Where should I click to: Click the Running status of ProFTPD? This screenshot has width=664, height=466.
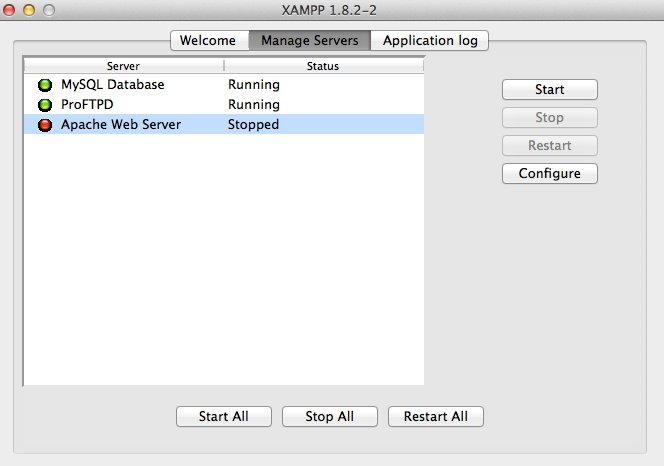pyautogui.click(x=254, y=105)
